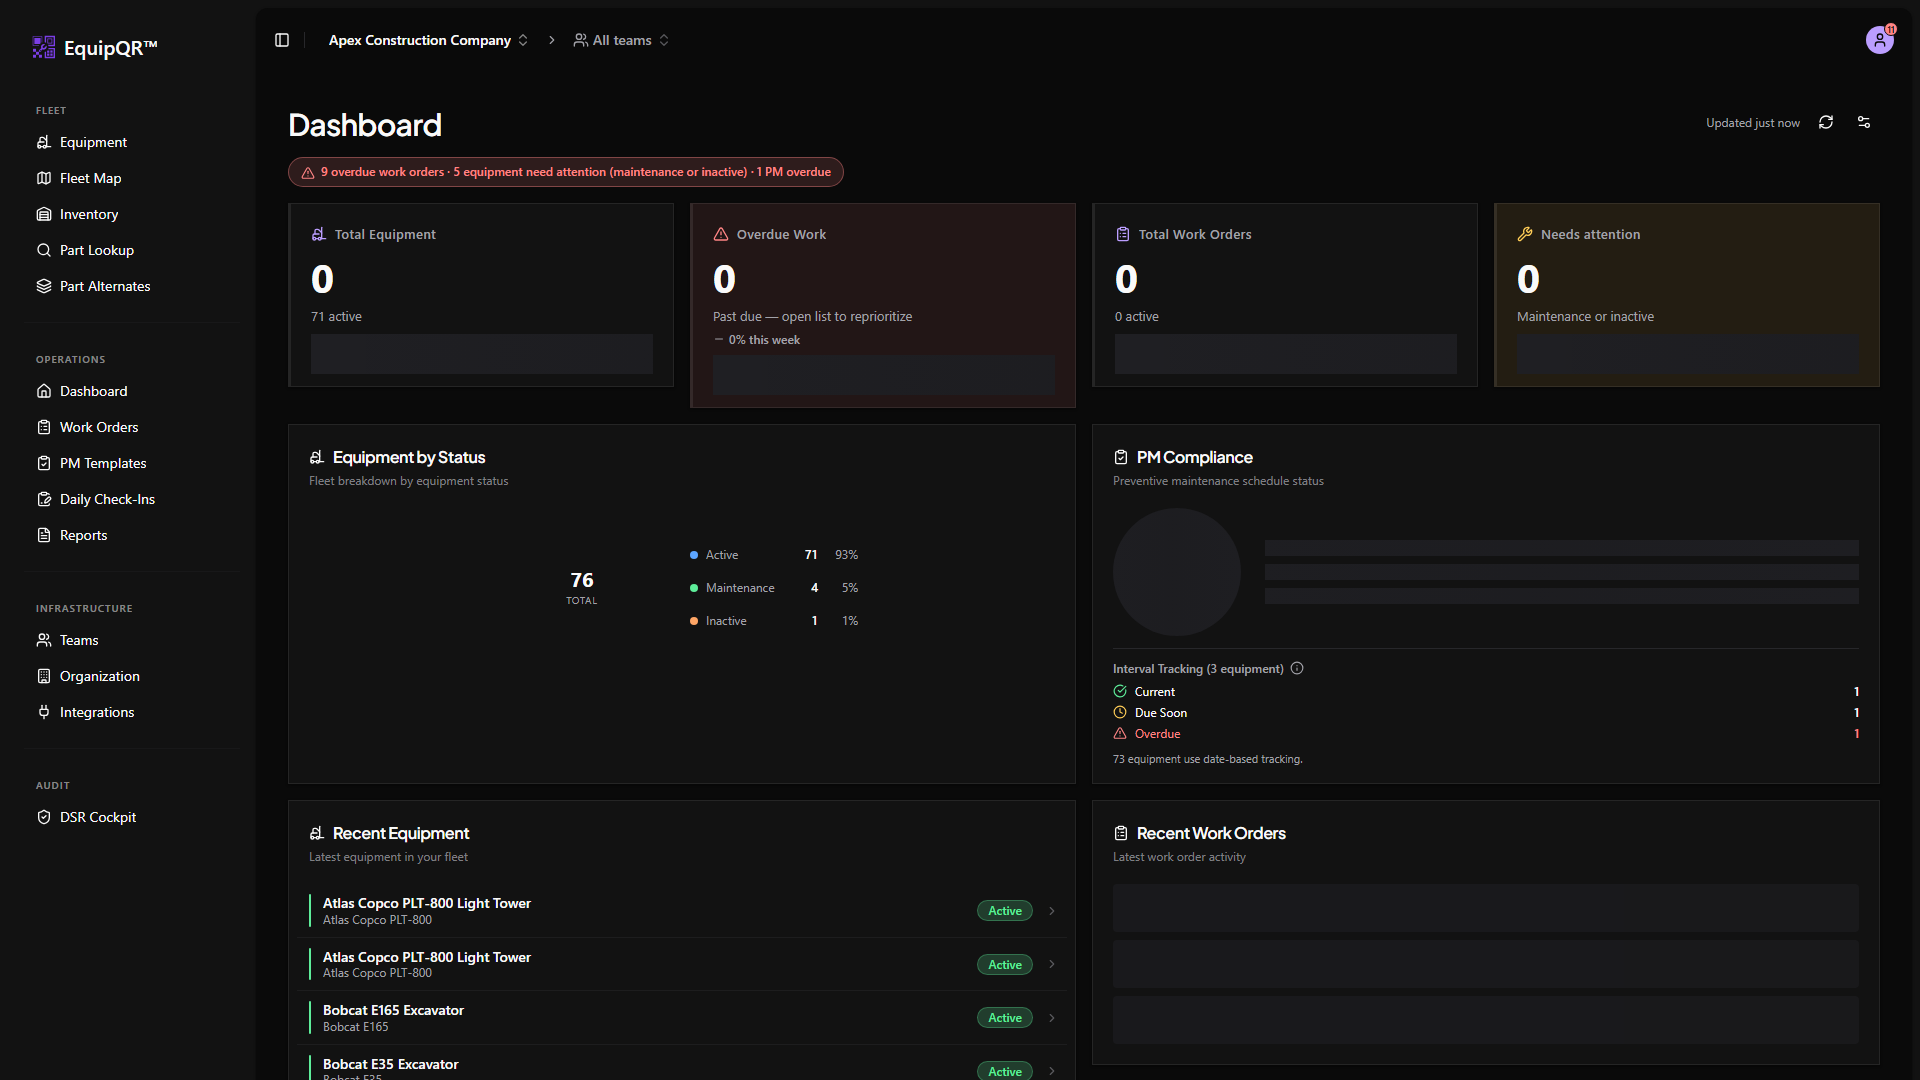Navigate to Inventory
Screen dimensions: 1920x1080
point(132,214)
